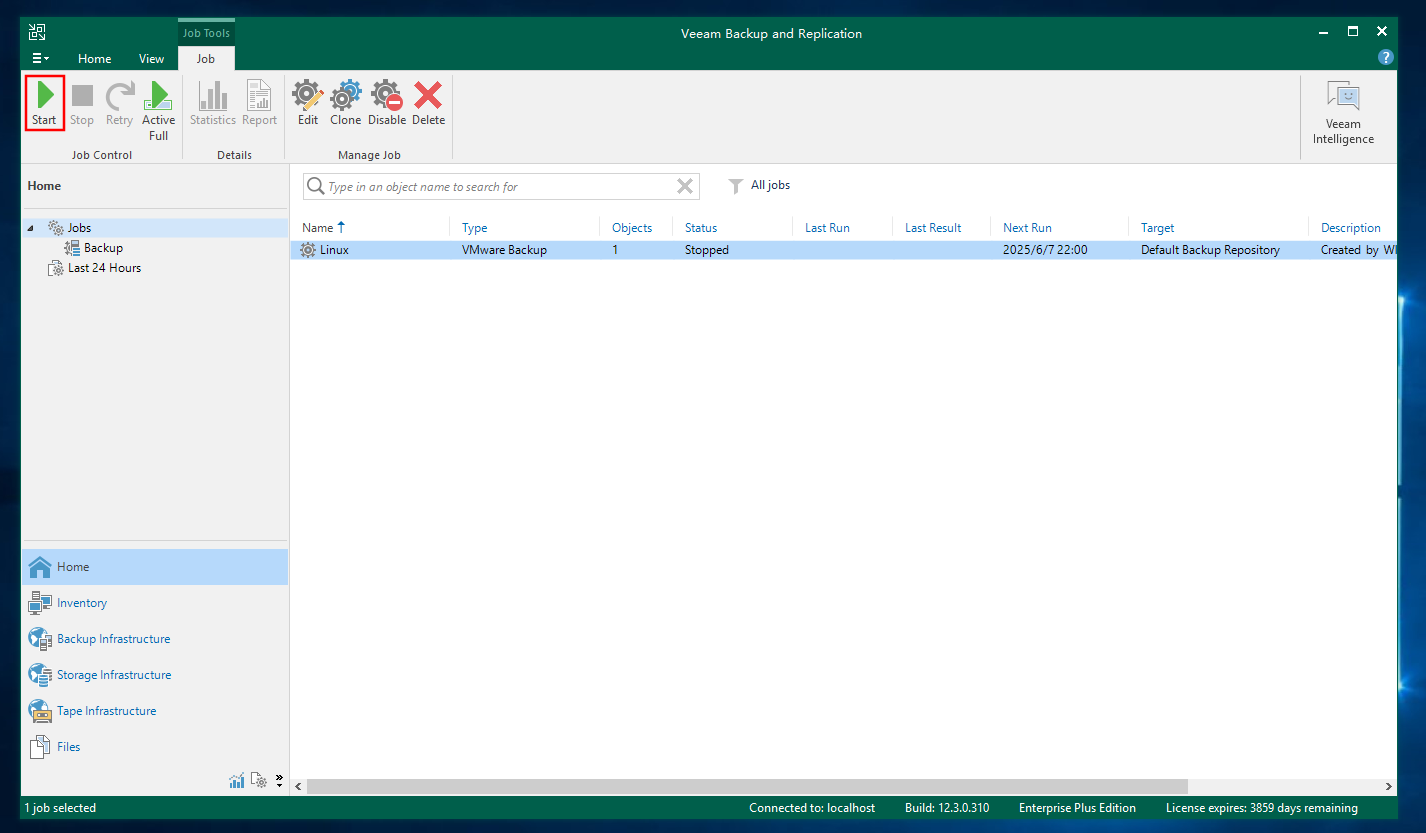Screen dimensions: 1426x833
Task: Open Backup Infrastructure view
Action: point(154,639)
